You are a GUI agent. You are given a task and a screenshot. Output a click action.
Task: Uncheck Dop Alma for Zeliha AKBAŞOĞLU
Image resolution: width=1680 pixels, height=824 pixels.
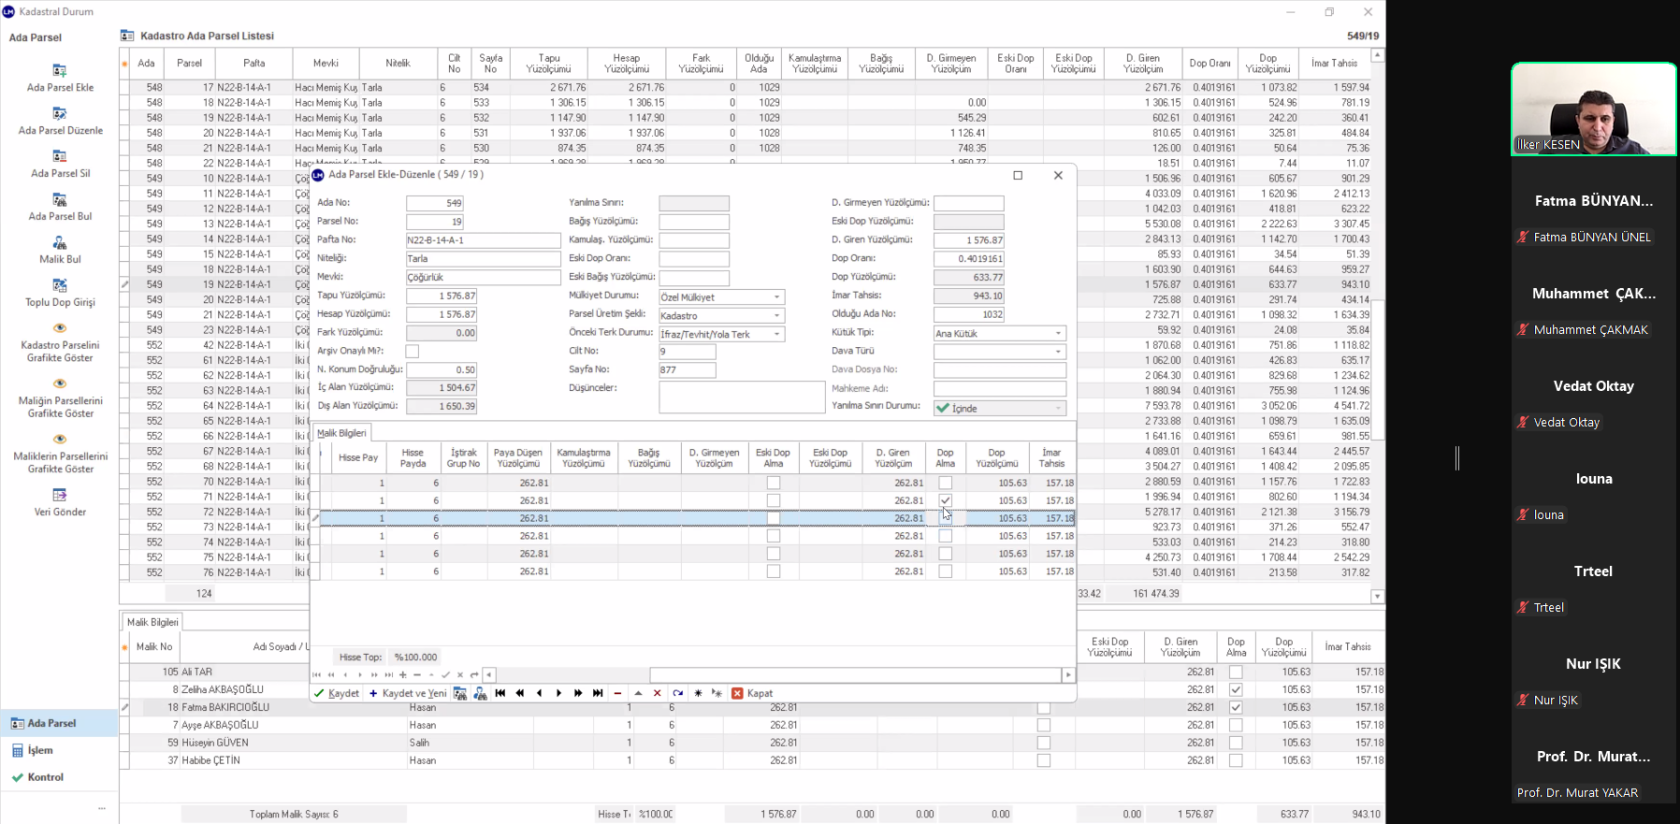(x=1236, y=690)
